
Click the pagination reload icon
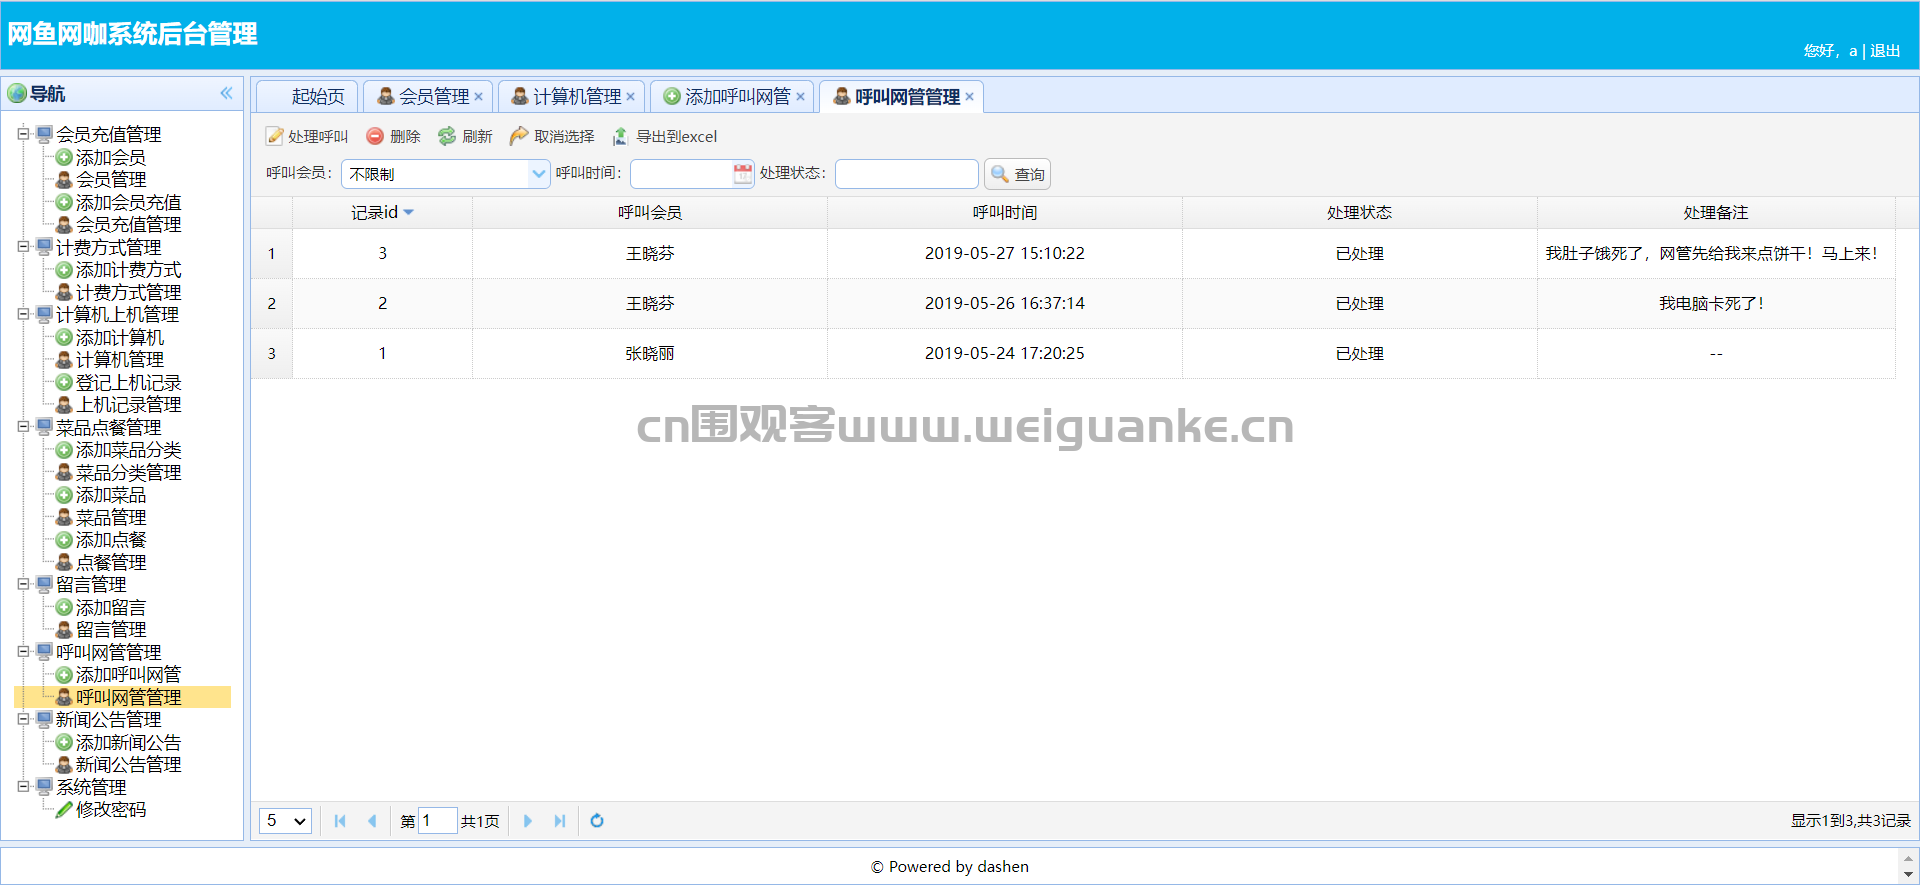click(x=597, y=821)
